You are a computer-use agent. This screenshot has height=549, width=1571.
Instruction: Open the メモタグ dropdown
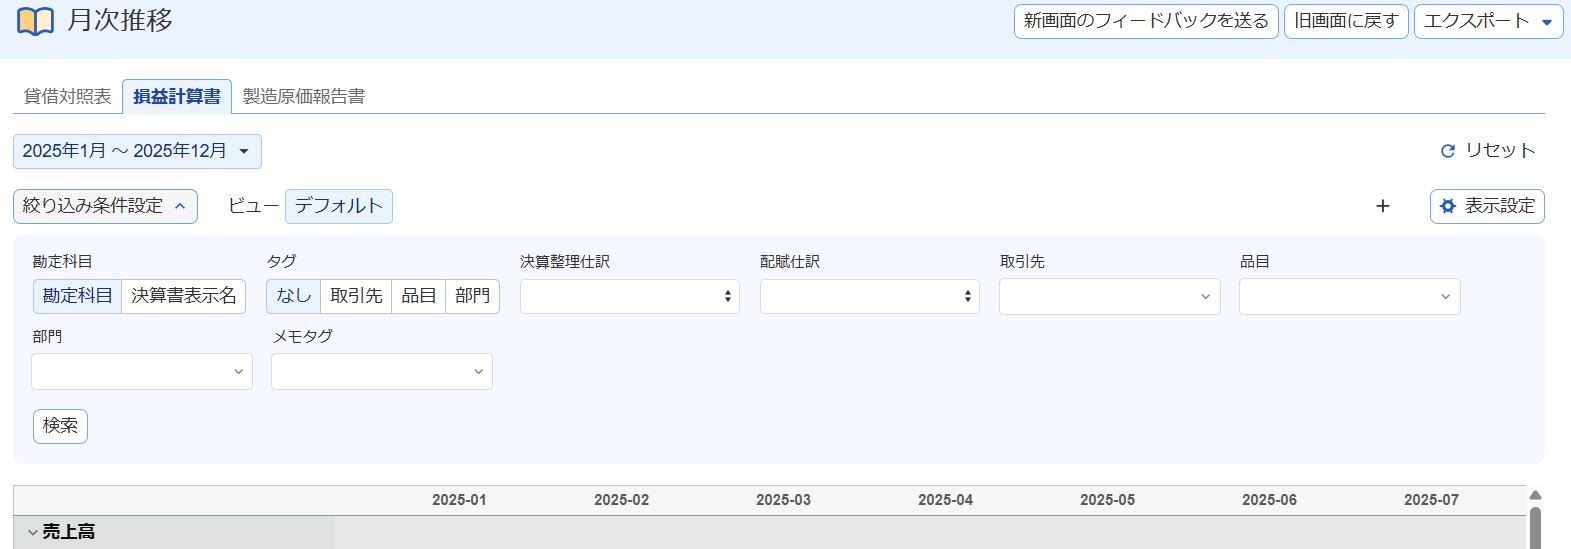382,371
